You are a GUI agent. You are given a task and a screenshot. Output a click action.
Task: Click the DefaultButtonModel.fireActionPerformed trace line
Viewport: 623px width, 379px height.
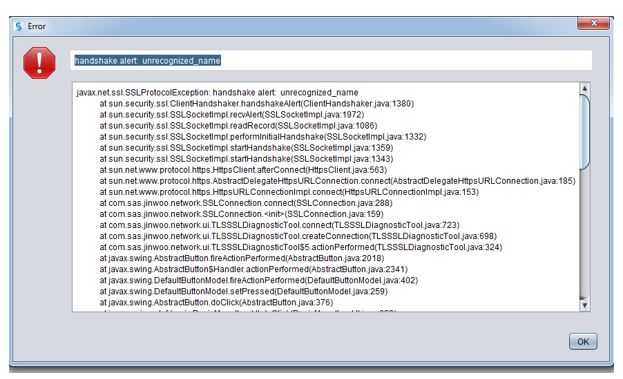coord(259,280)
